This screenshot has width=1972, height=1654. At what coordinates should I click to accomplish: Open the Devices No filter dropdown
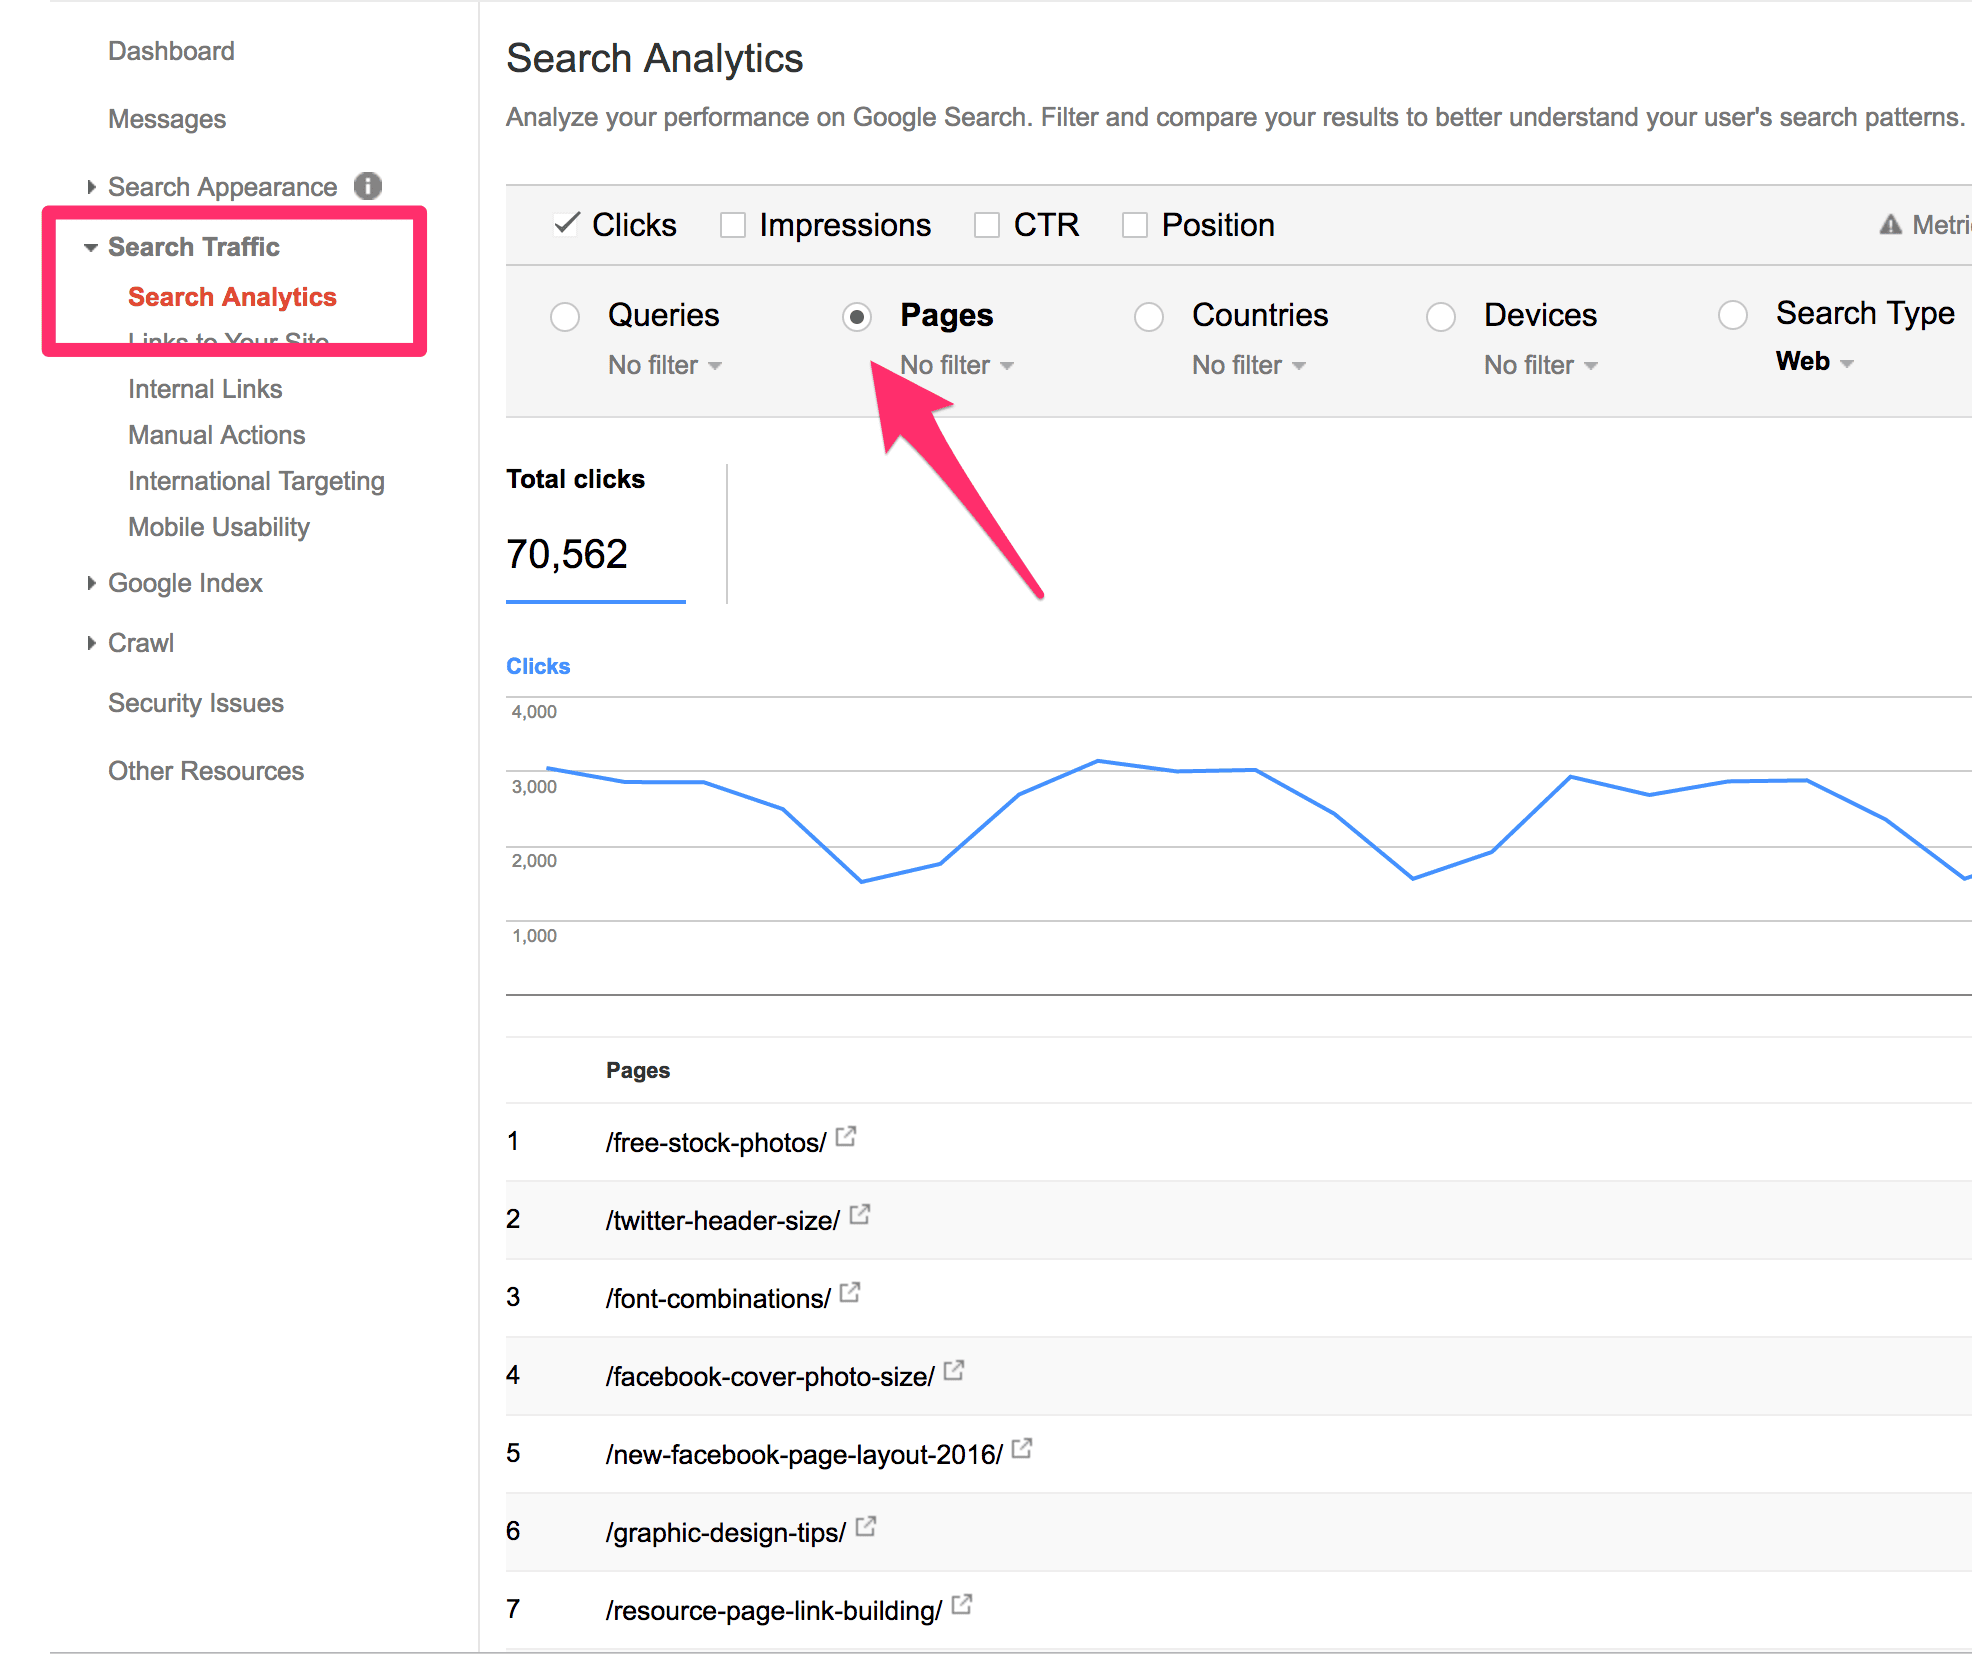(x=1541, y=365)
